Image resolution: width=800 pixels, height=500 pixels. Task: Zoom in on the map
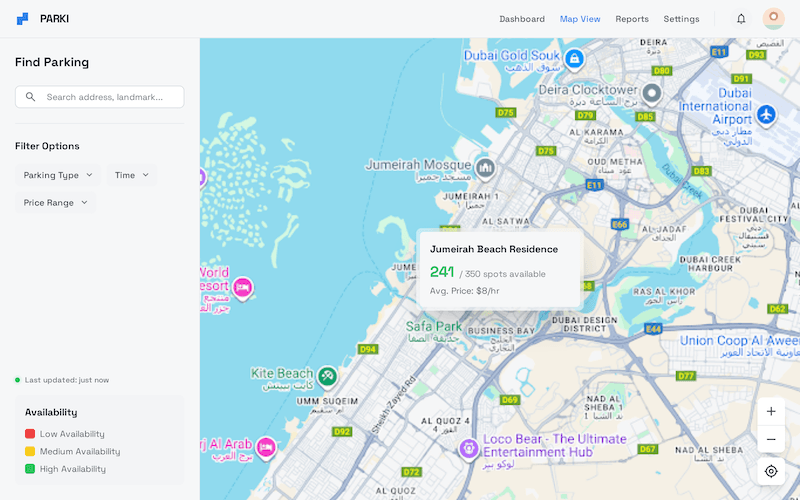(x=771, y=411)
